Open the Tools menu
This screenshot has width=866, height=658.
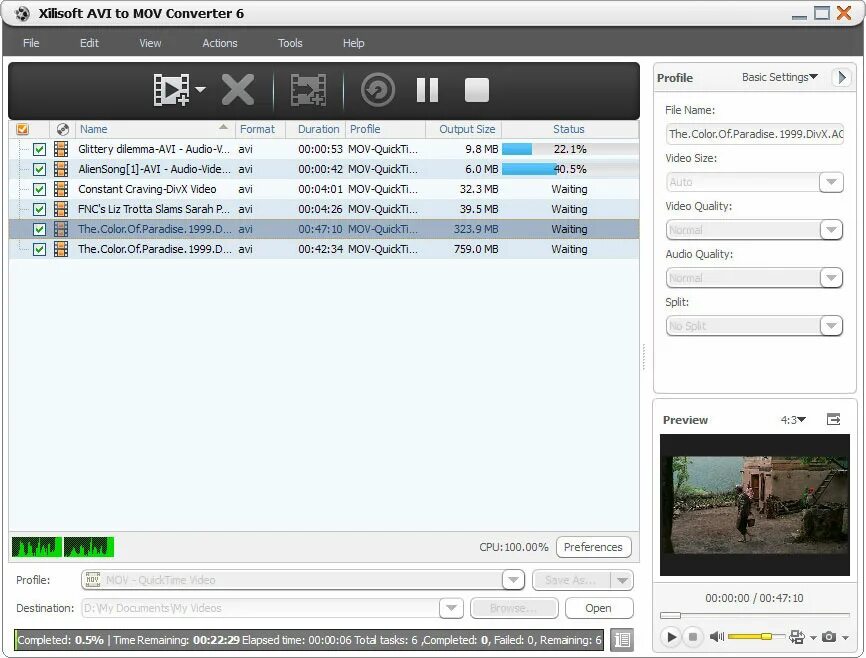(290, 43)
